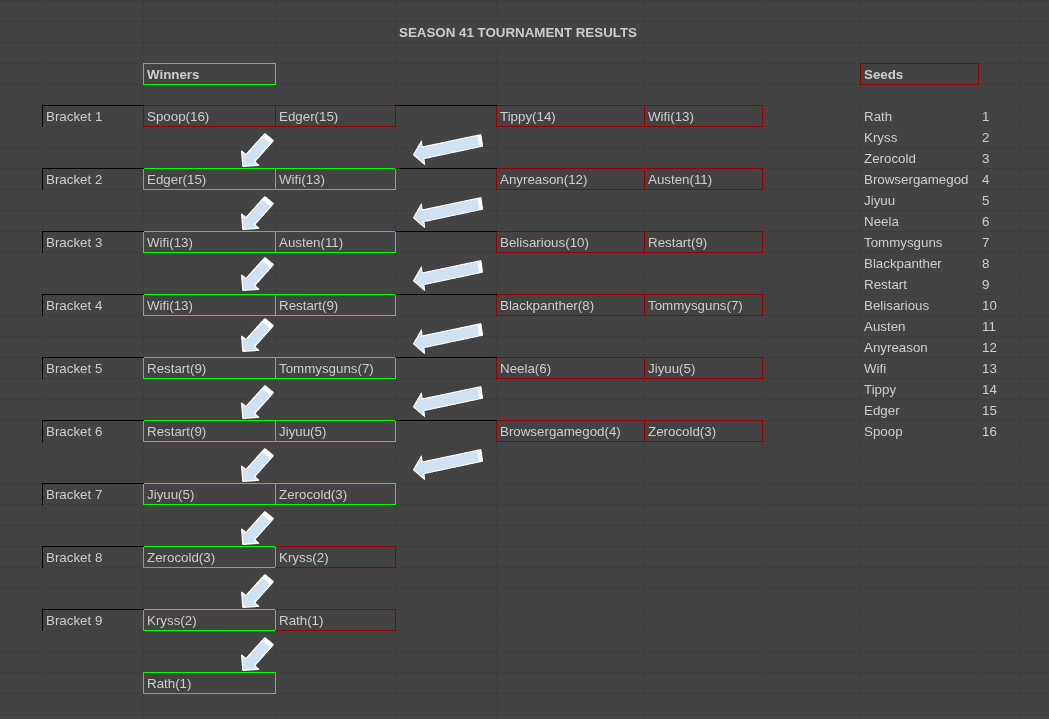
Task: Select the Kryss(2) cell in Bracket 8 row
Action: point(335,557)
